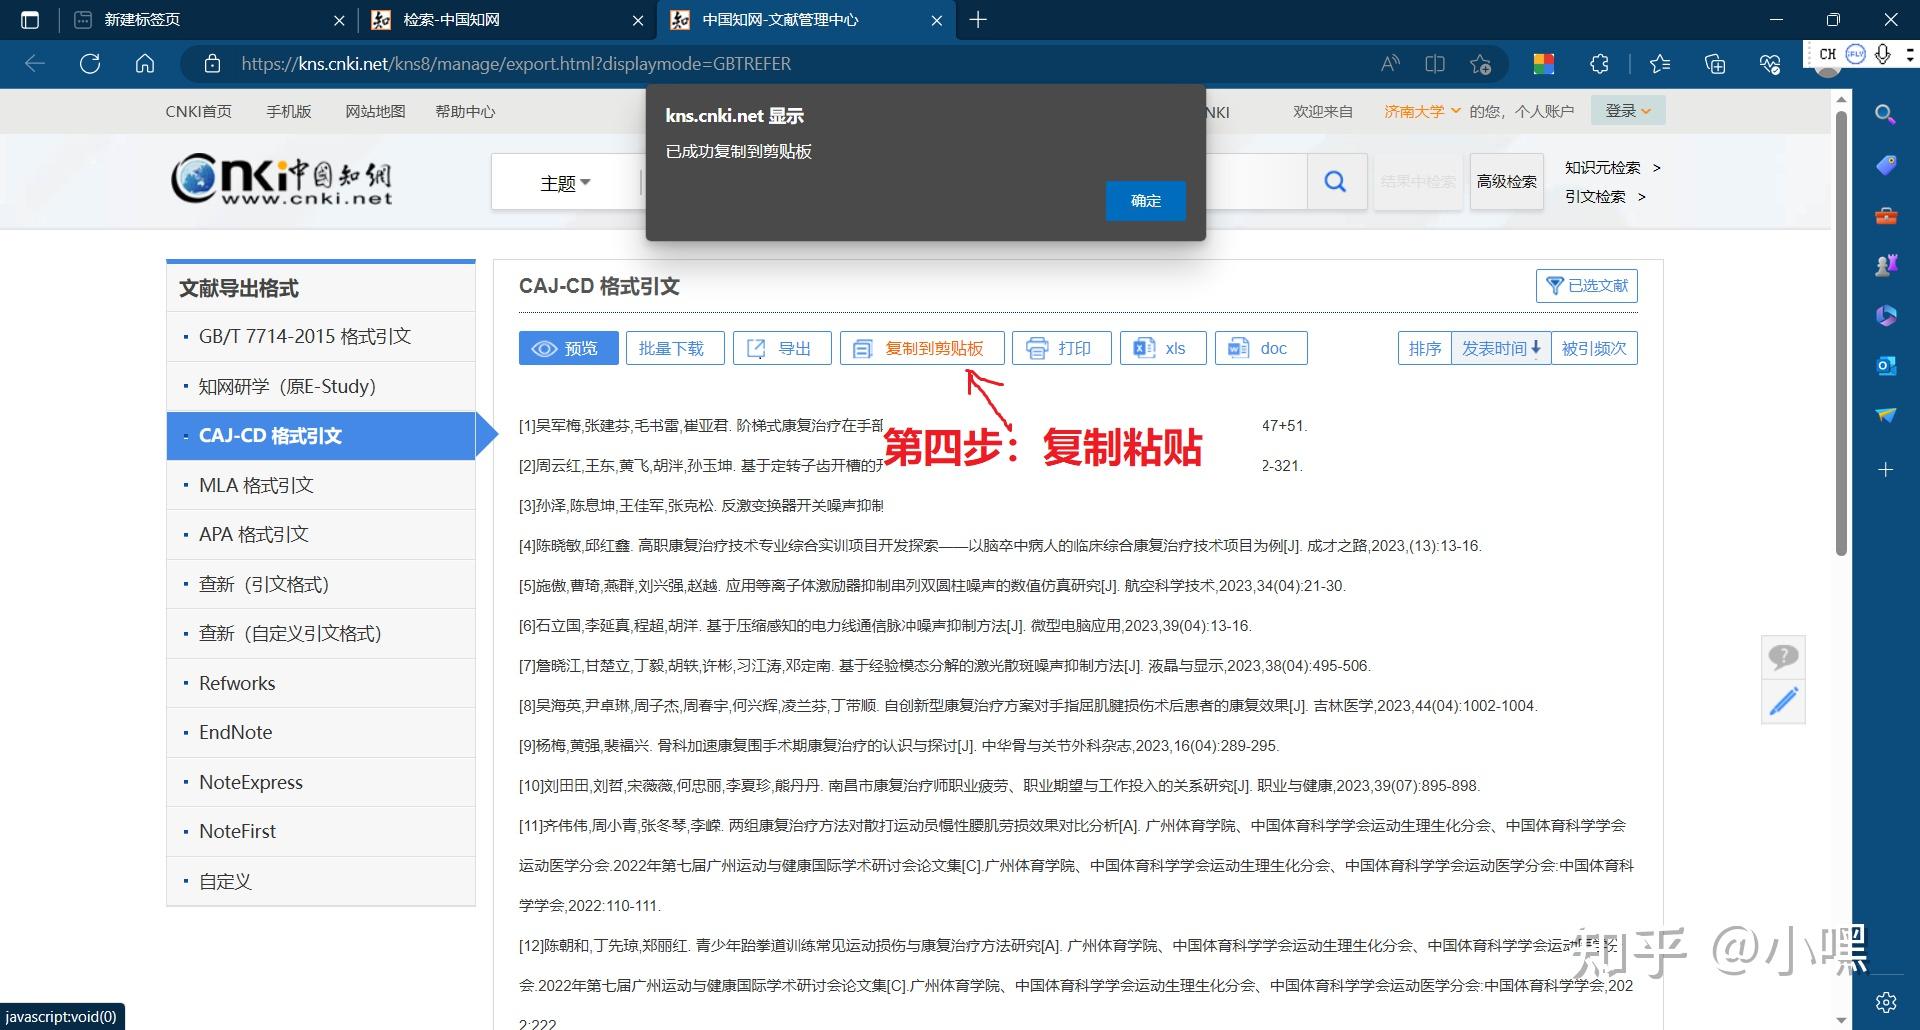Select 查新 (自定义引文格式) option

coord(321,633)
